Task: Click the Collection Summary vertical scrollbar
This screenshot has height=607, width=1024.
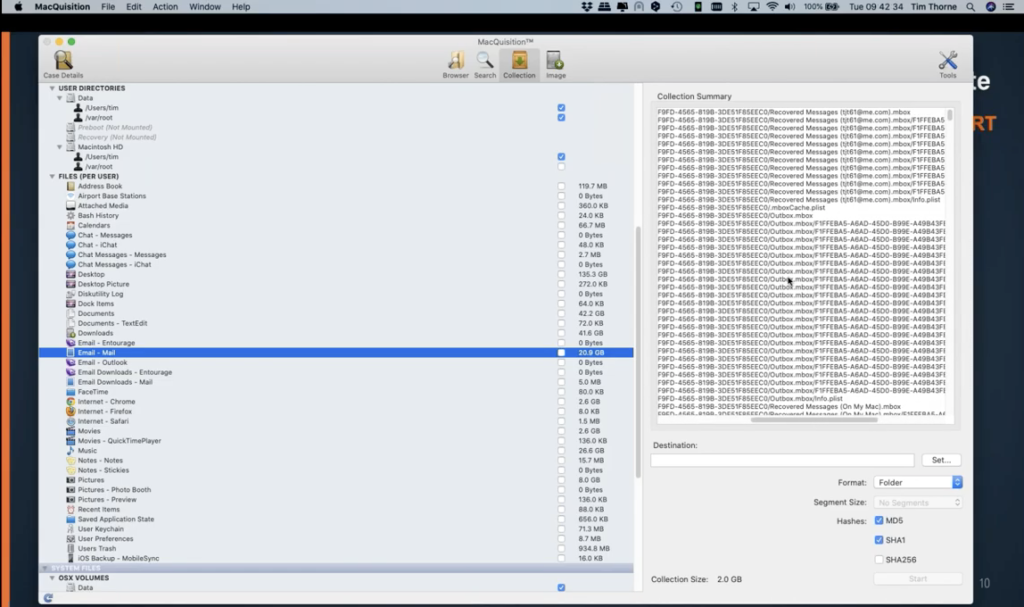Action: tap(950, 115)
